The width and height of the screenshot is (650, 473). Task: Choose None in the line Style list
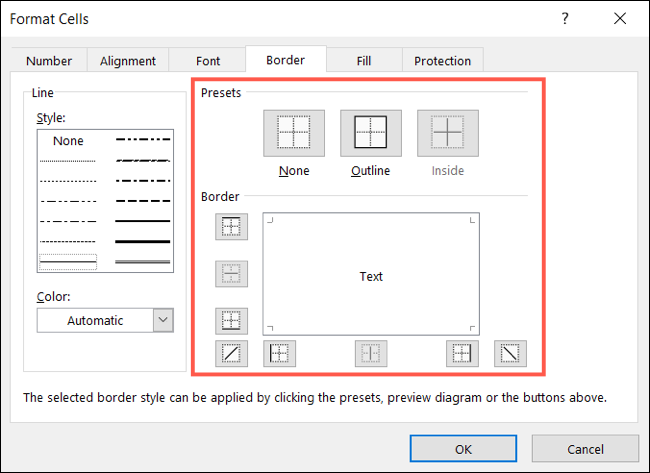[68, 141]
